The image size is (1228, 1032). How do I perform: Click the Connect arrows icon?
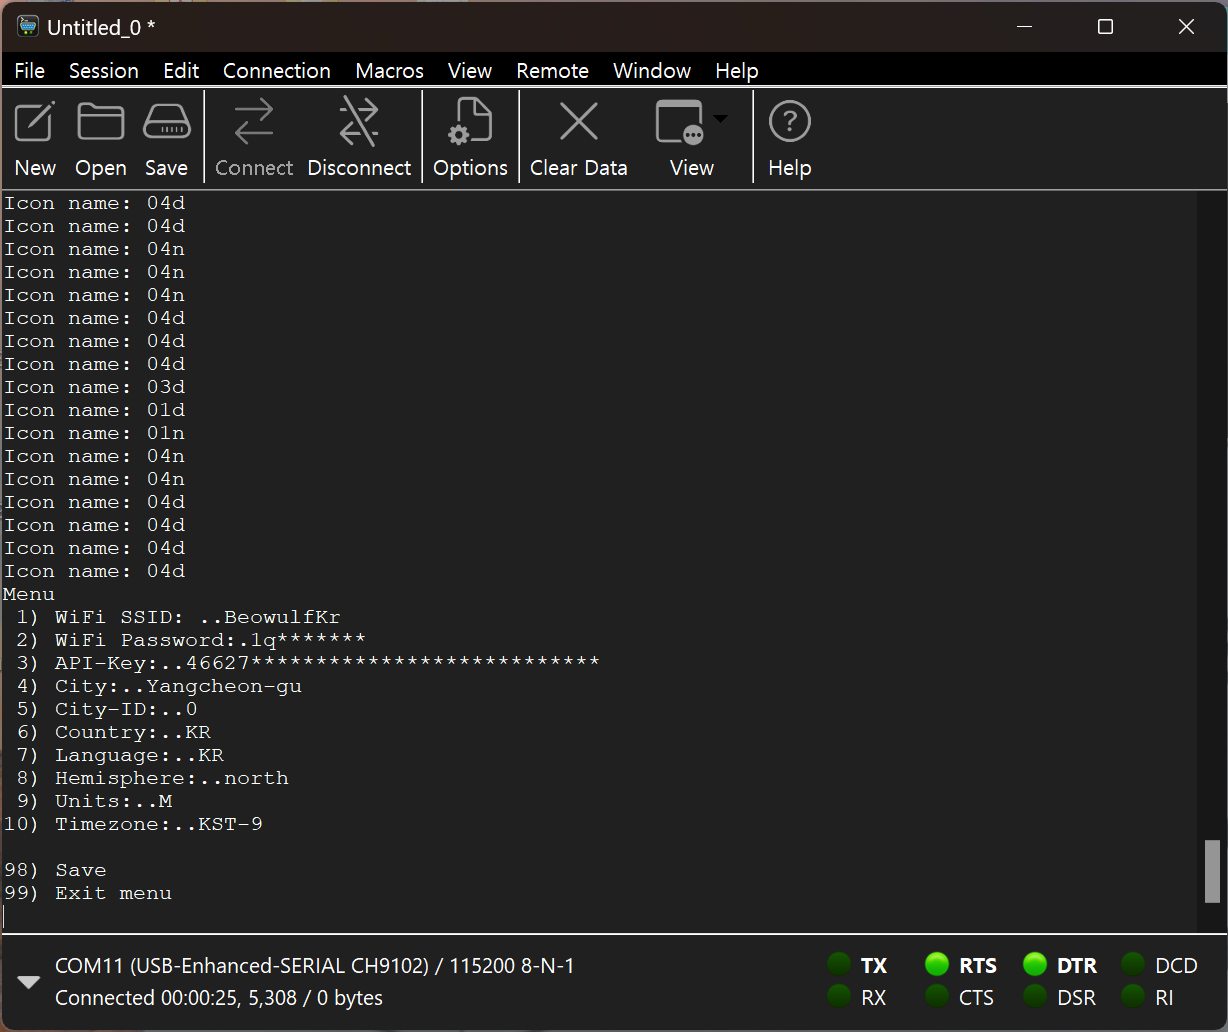[x=254, y=122]
